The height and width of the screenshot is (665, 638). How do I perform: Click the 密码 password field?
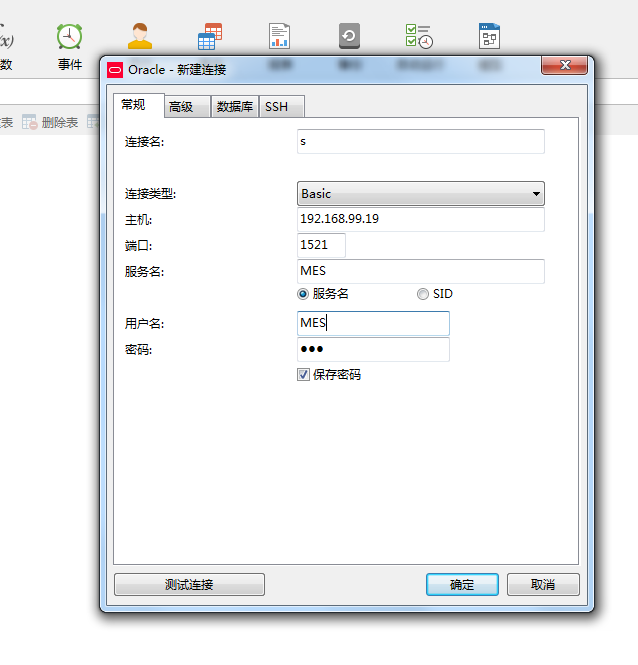[373, 349]
